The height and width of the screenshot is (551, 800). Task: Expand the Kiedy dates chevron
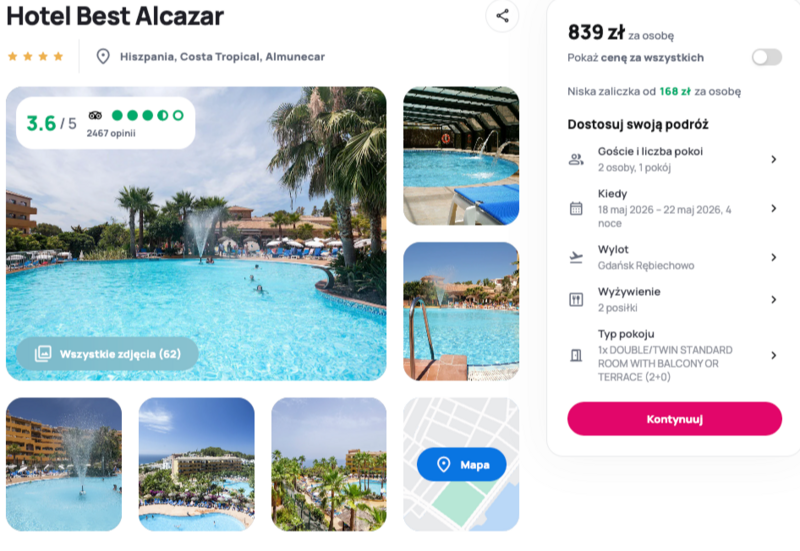tap(773, 208)
